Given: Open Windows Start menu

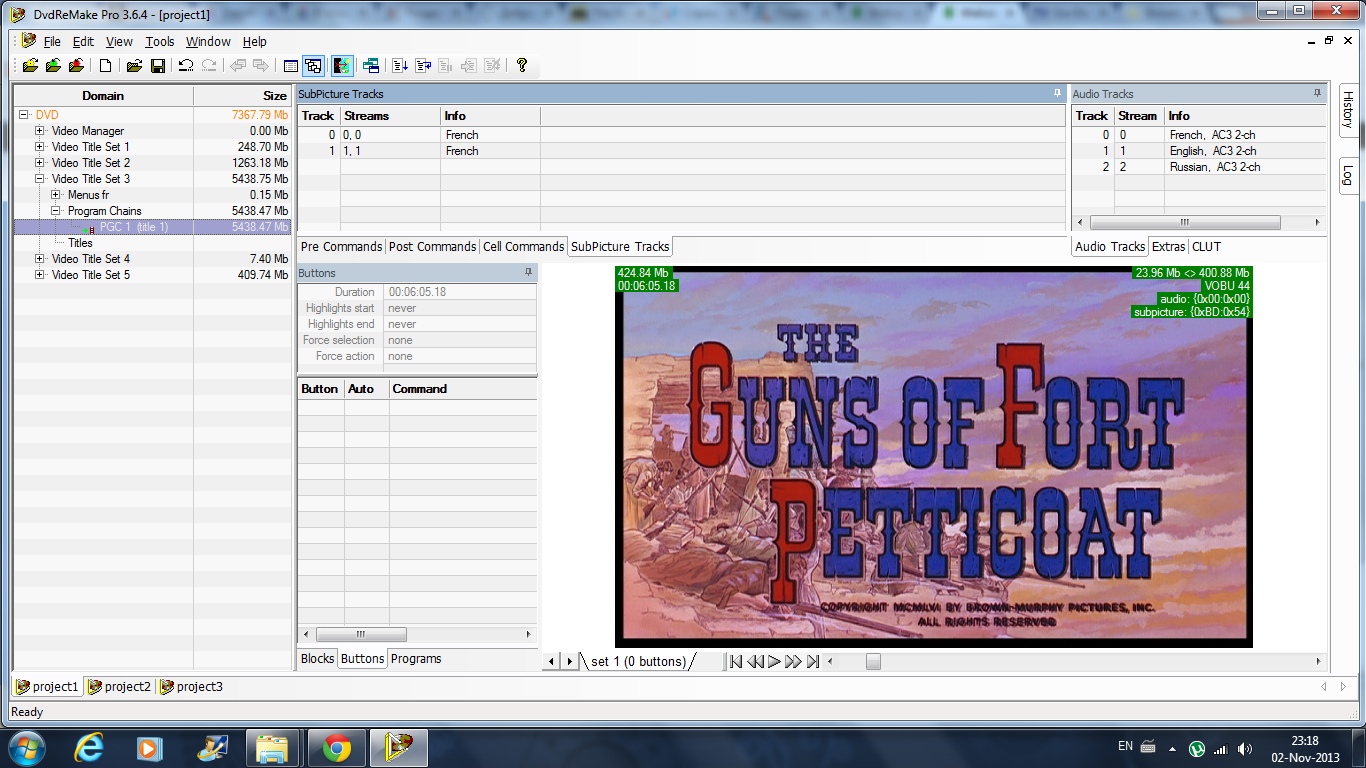Looking at the screenshot, I should click(25, 748).
